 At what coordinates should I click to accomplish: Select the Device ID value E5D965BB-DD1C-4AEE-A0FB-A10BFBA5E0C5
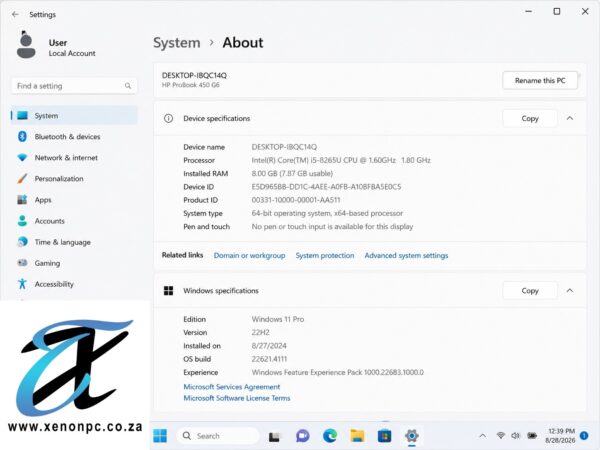pos(326,187)
